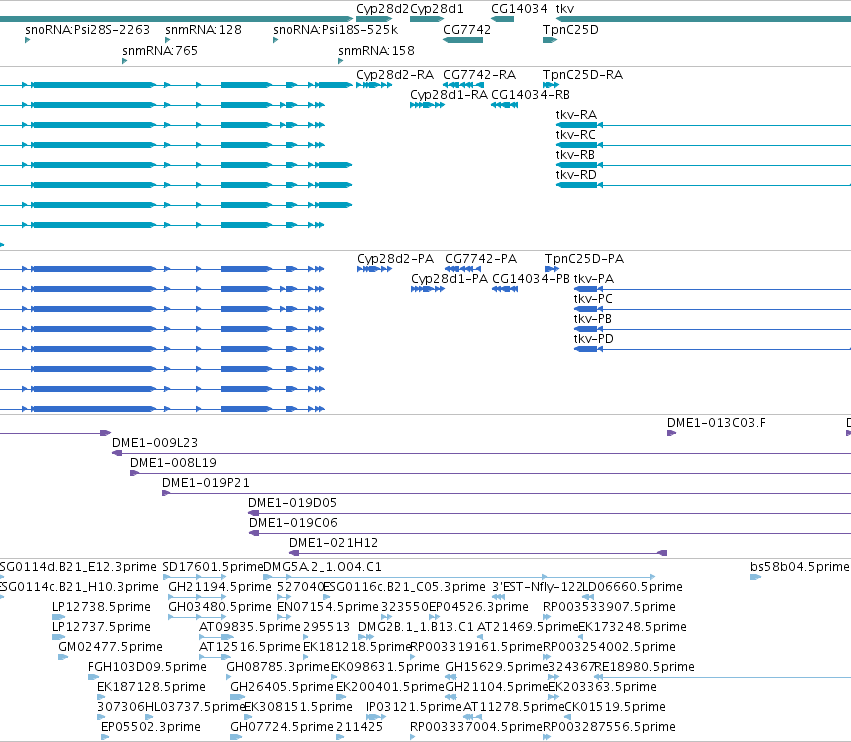The image size is (851, 742).
Task: Click the snoRNA:Psi28S-2263 marker
Action: (x=27, y=40)
